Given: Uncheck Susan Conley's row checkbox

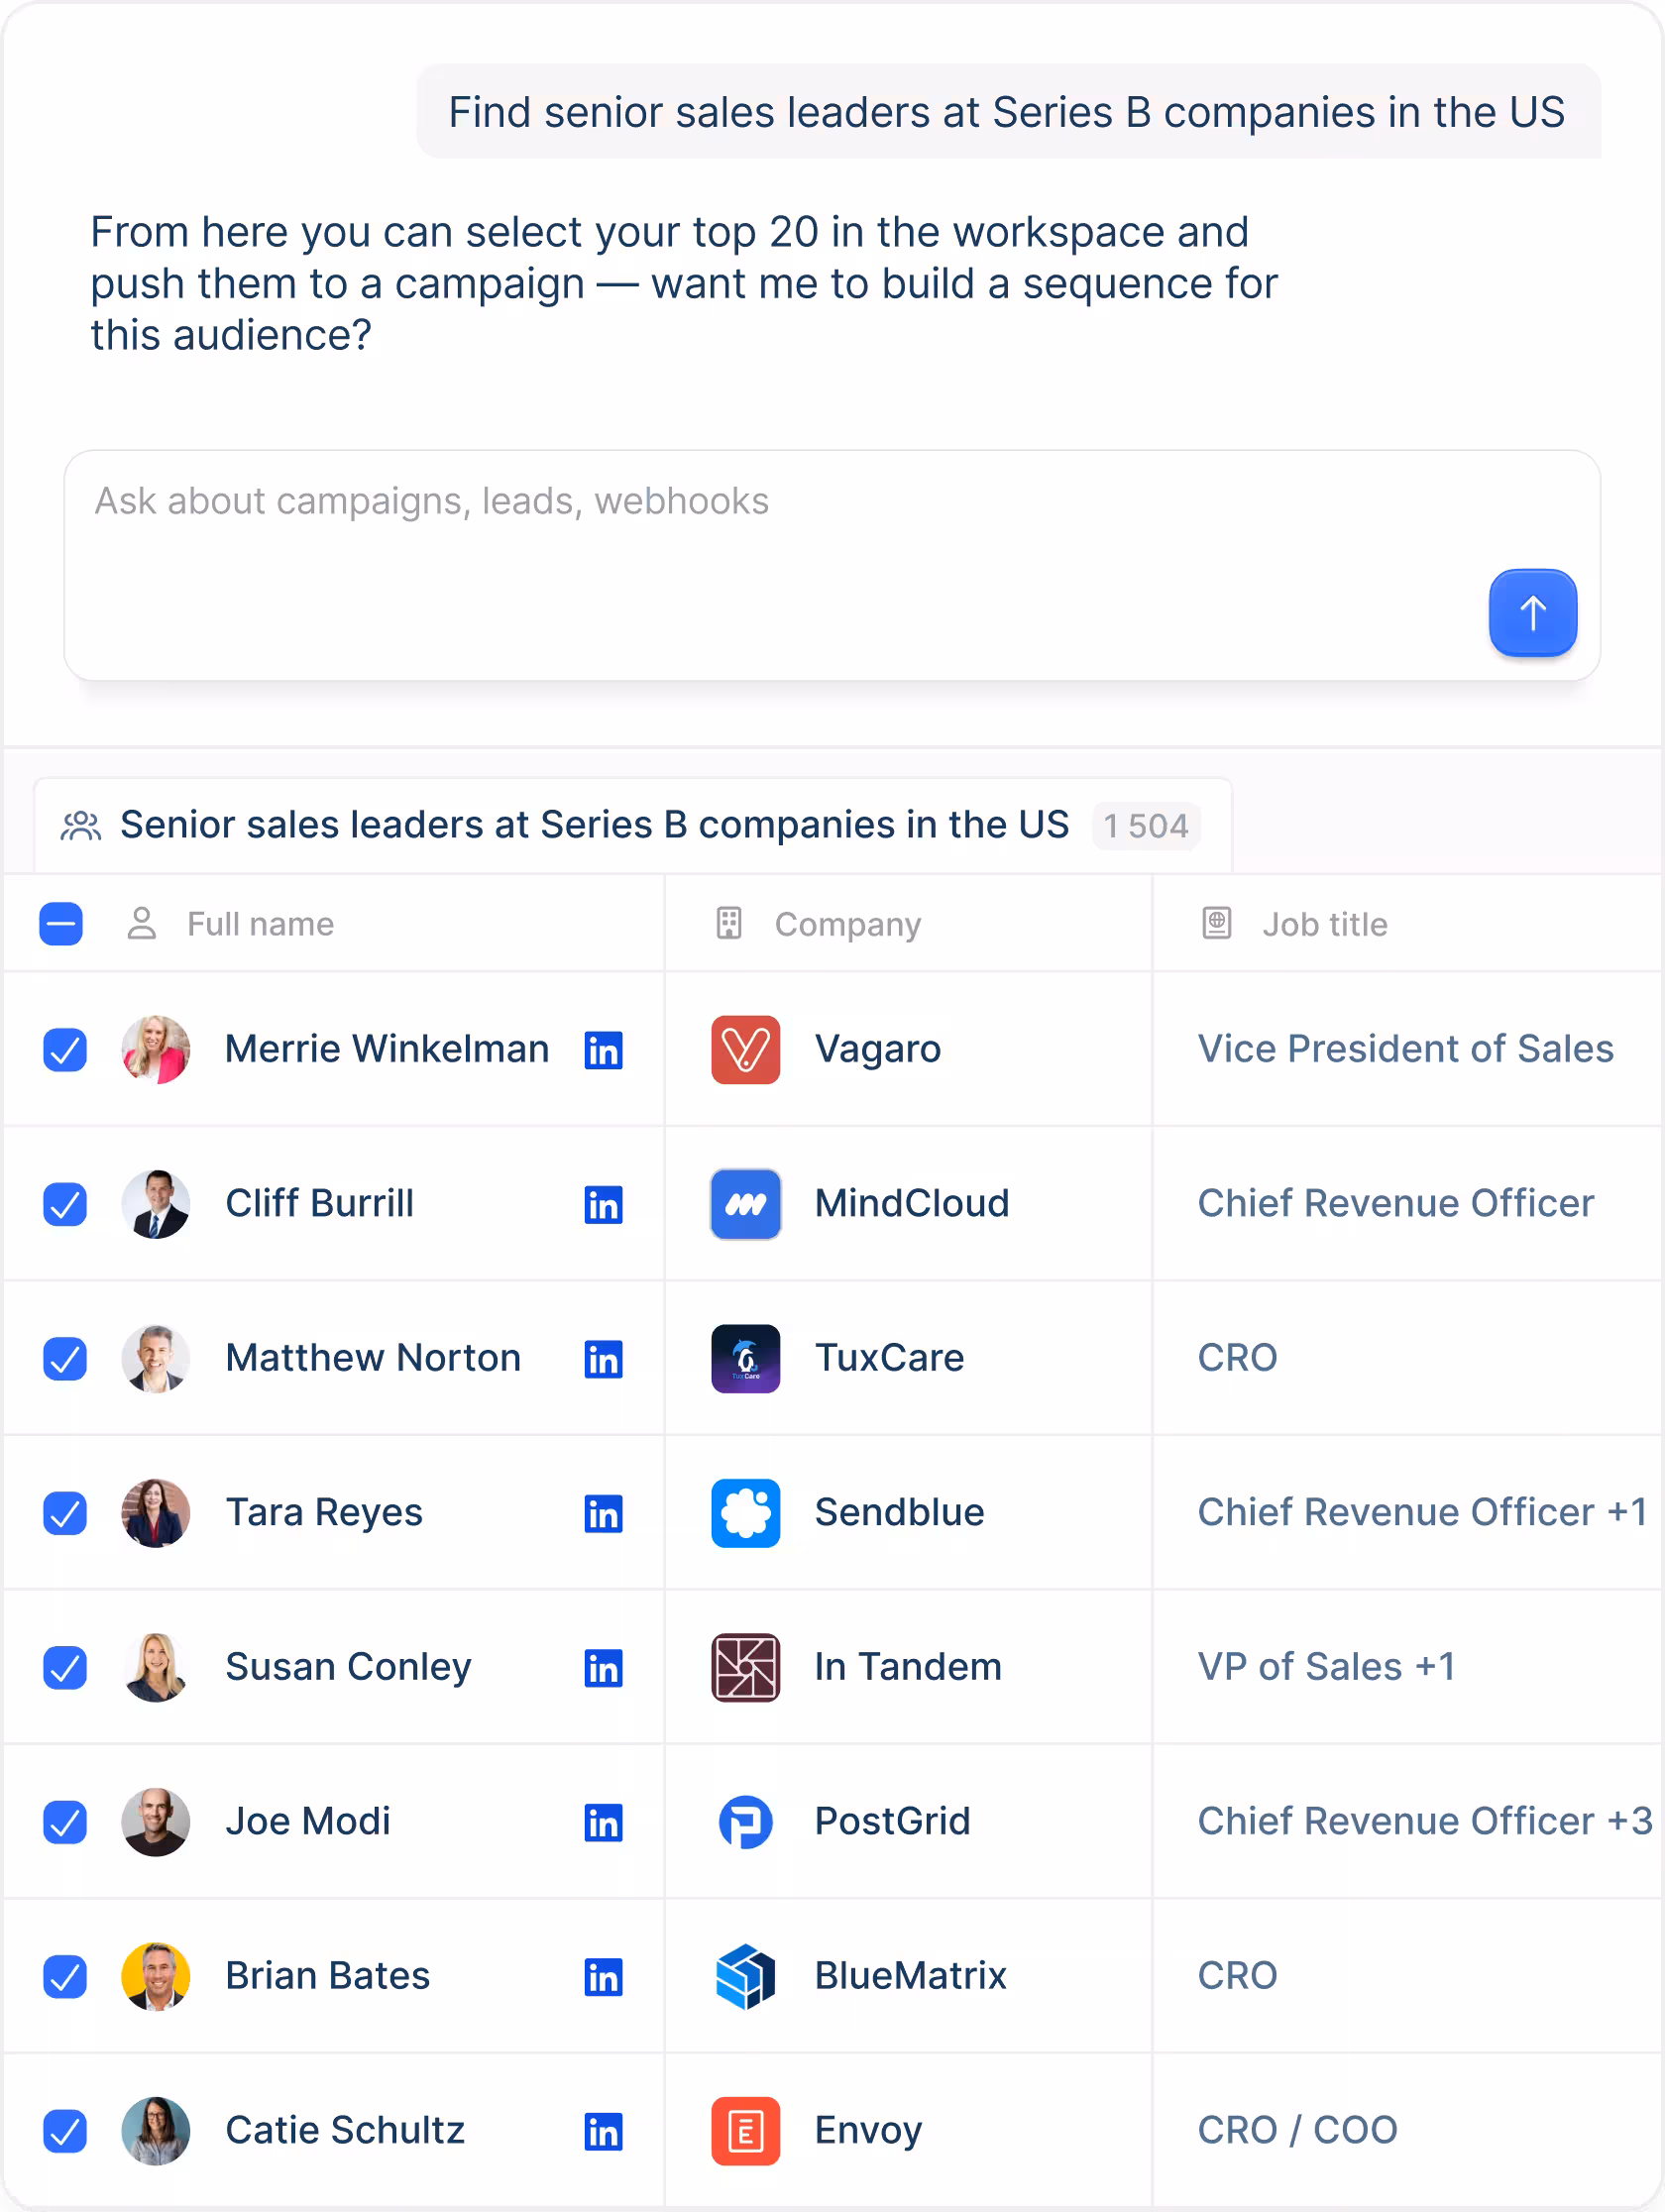Looking at the screenshot, I should pyautogui.click(x=65, y=1668).
